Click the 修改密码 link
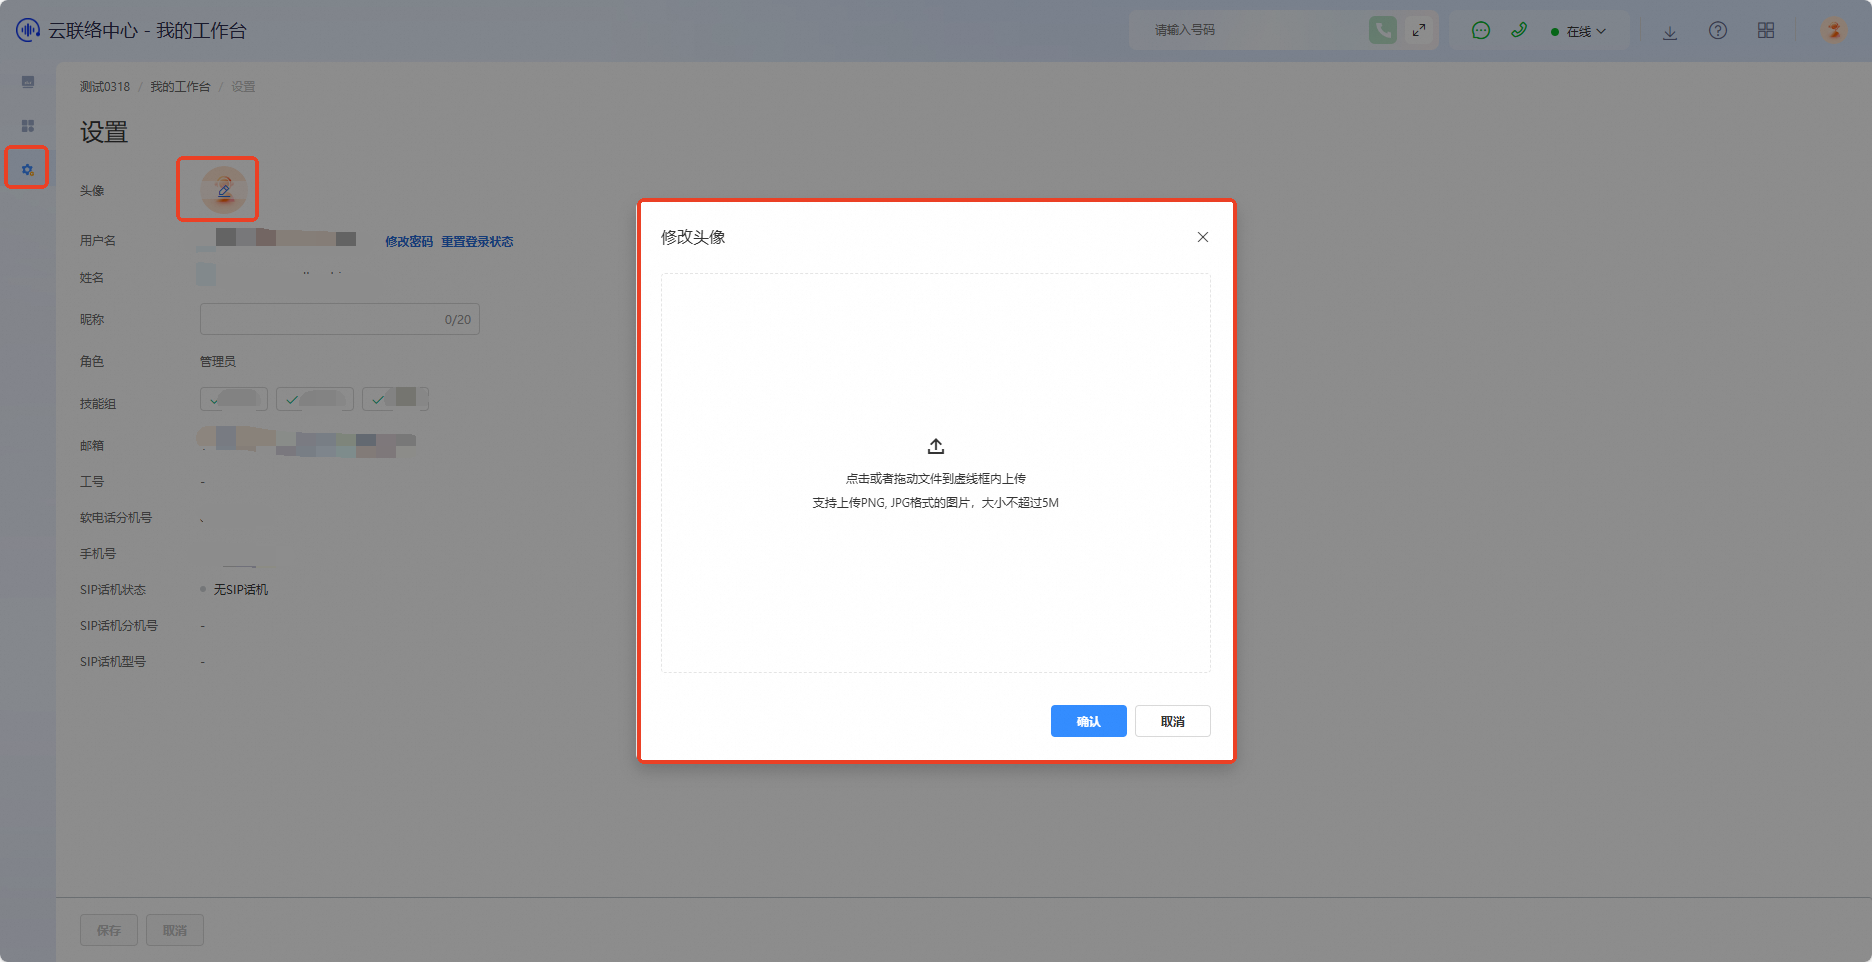 tap(409, 242)
